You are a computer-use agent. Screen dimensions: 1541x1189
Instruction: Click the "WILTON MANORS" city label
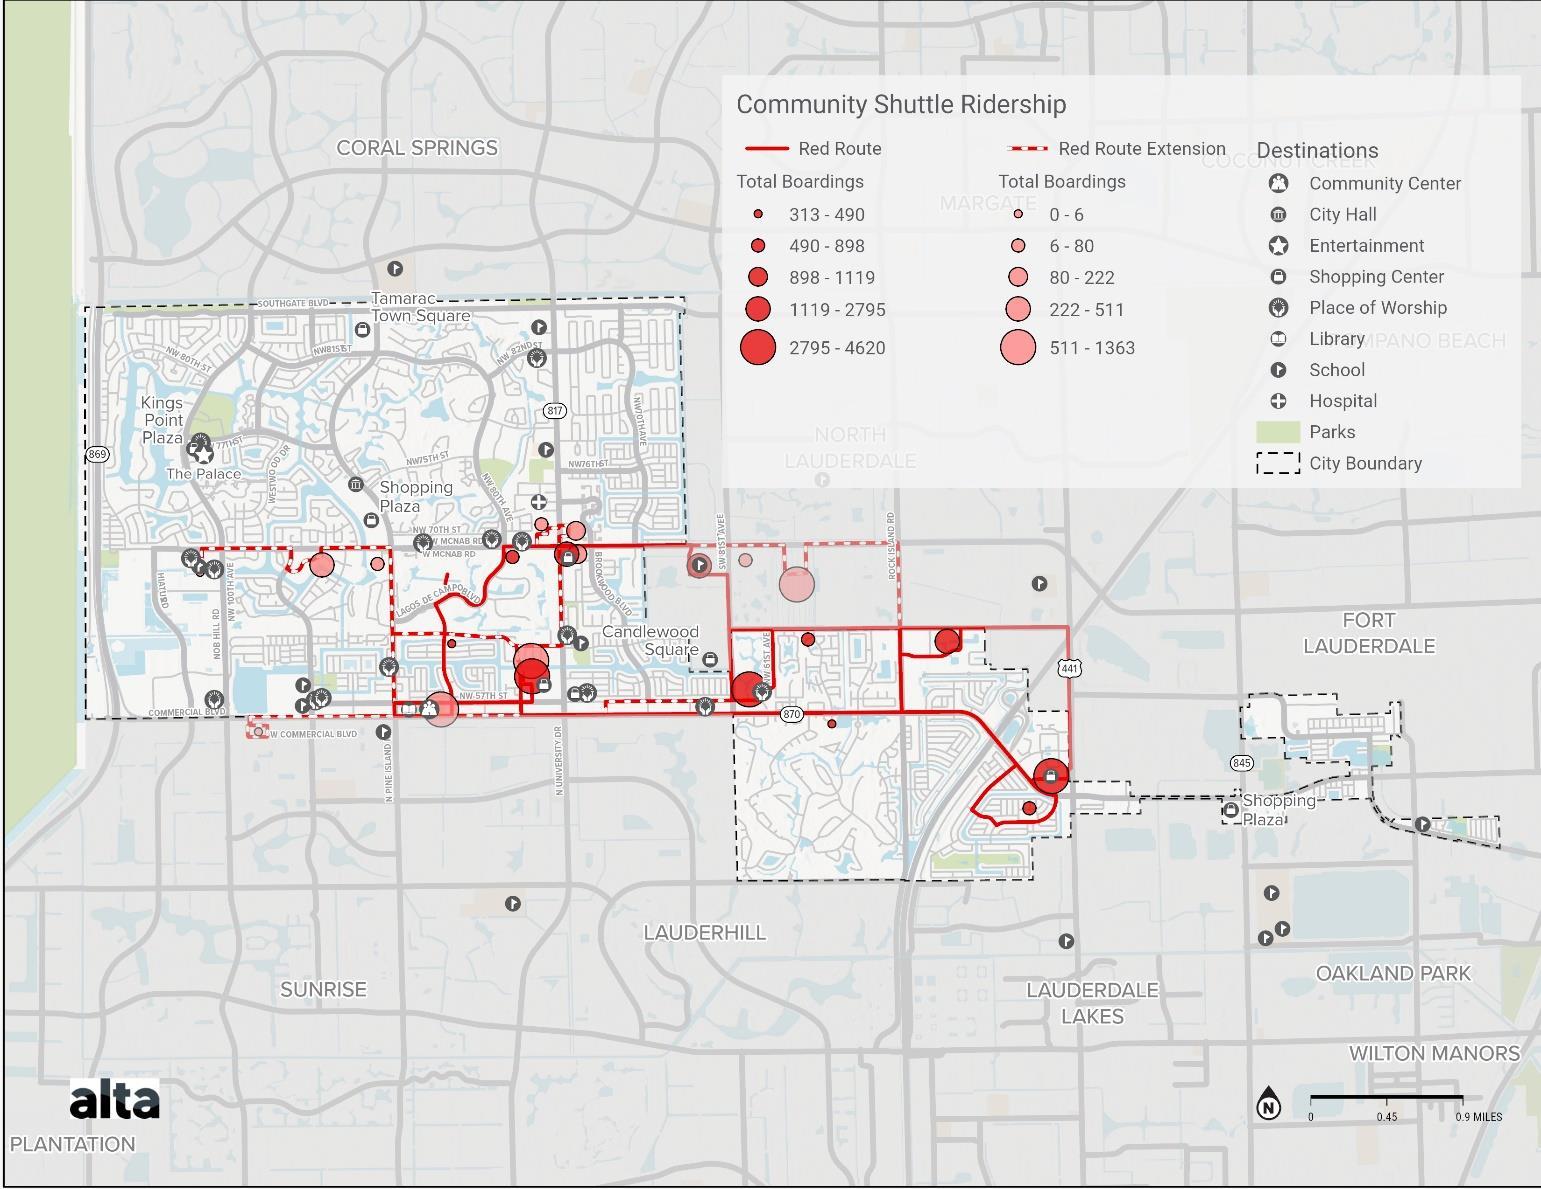1434,1053
